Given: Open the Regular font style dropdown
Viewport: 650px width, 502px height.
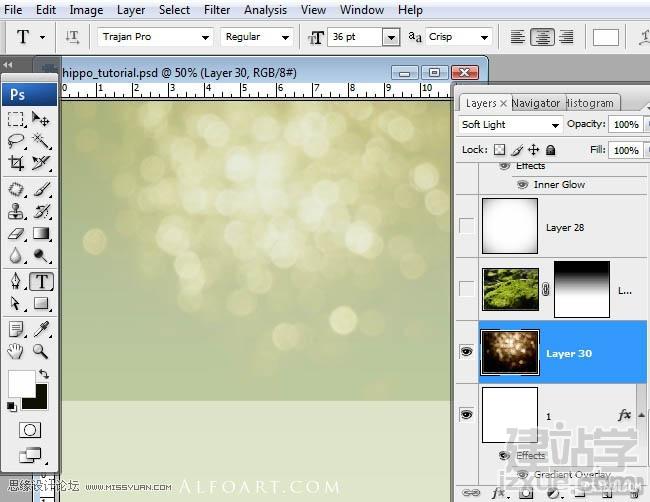Looking at the screenshot, I should click(x=285, y=37).
